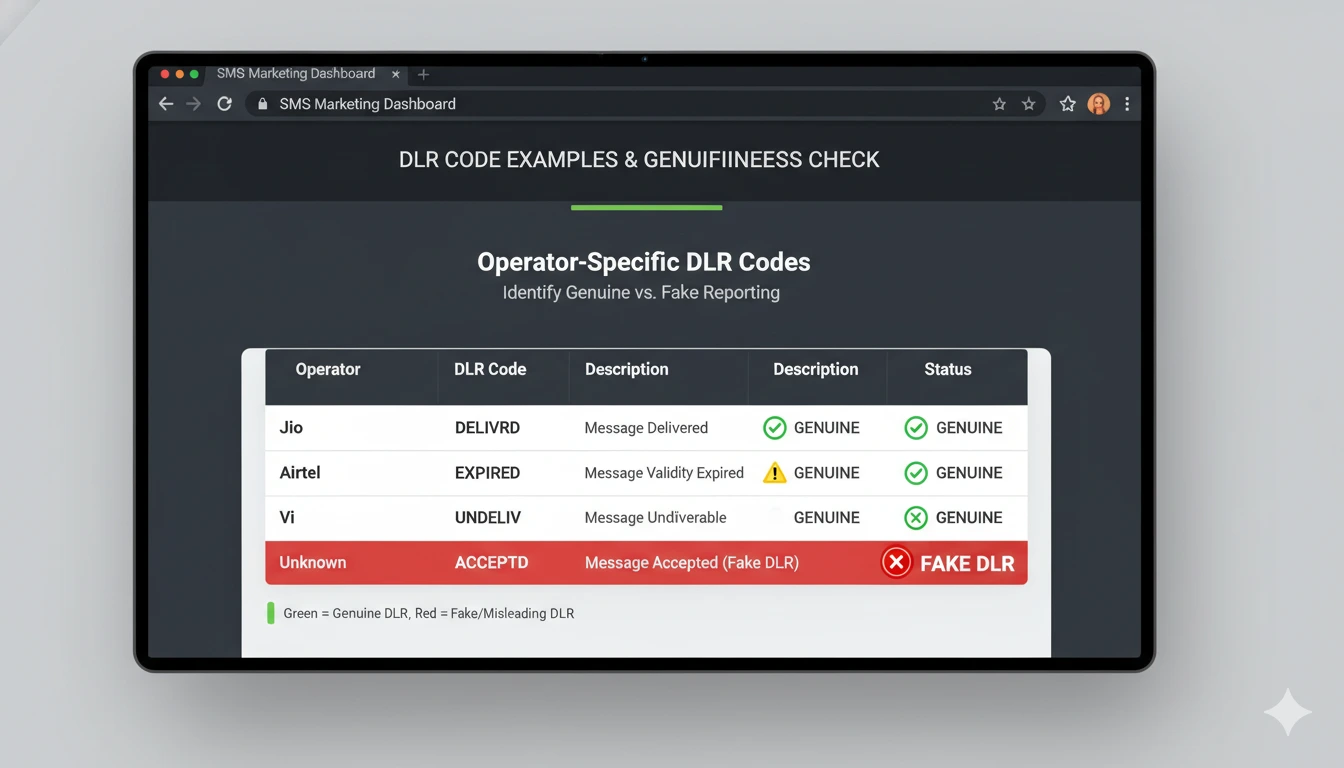Click the yellow warning triangle in the Airtel row
Screen dimensions: 1344x768
click(774, 472)
